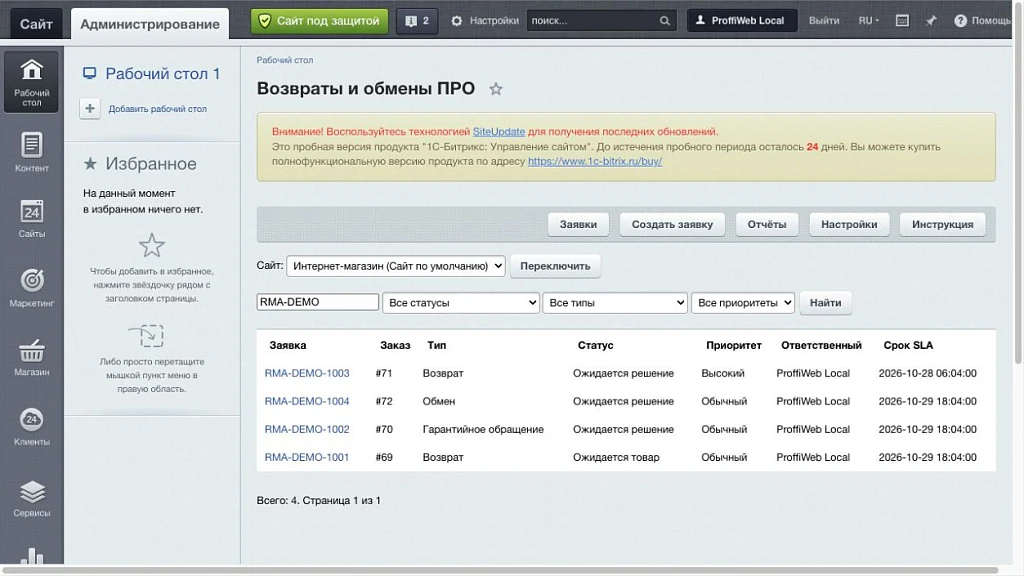Viewport: 1024px width, 576px height.
Task: Switch to the Сайт tab
Action: click(x=36, y=24)
